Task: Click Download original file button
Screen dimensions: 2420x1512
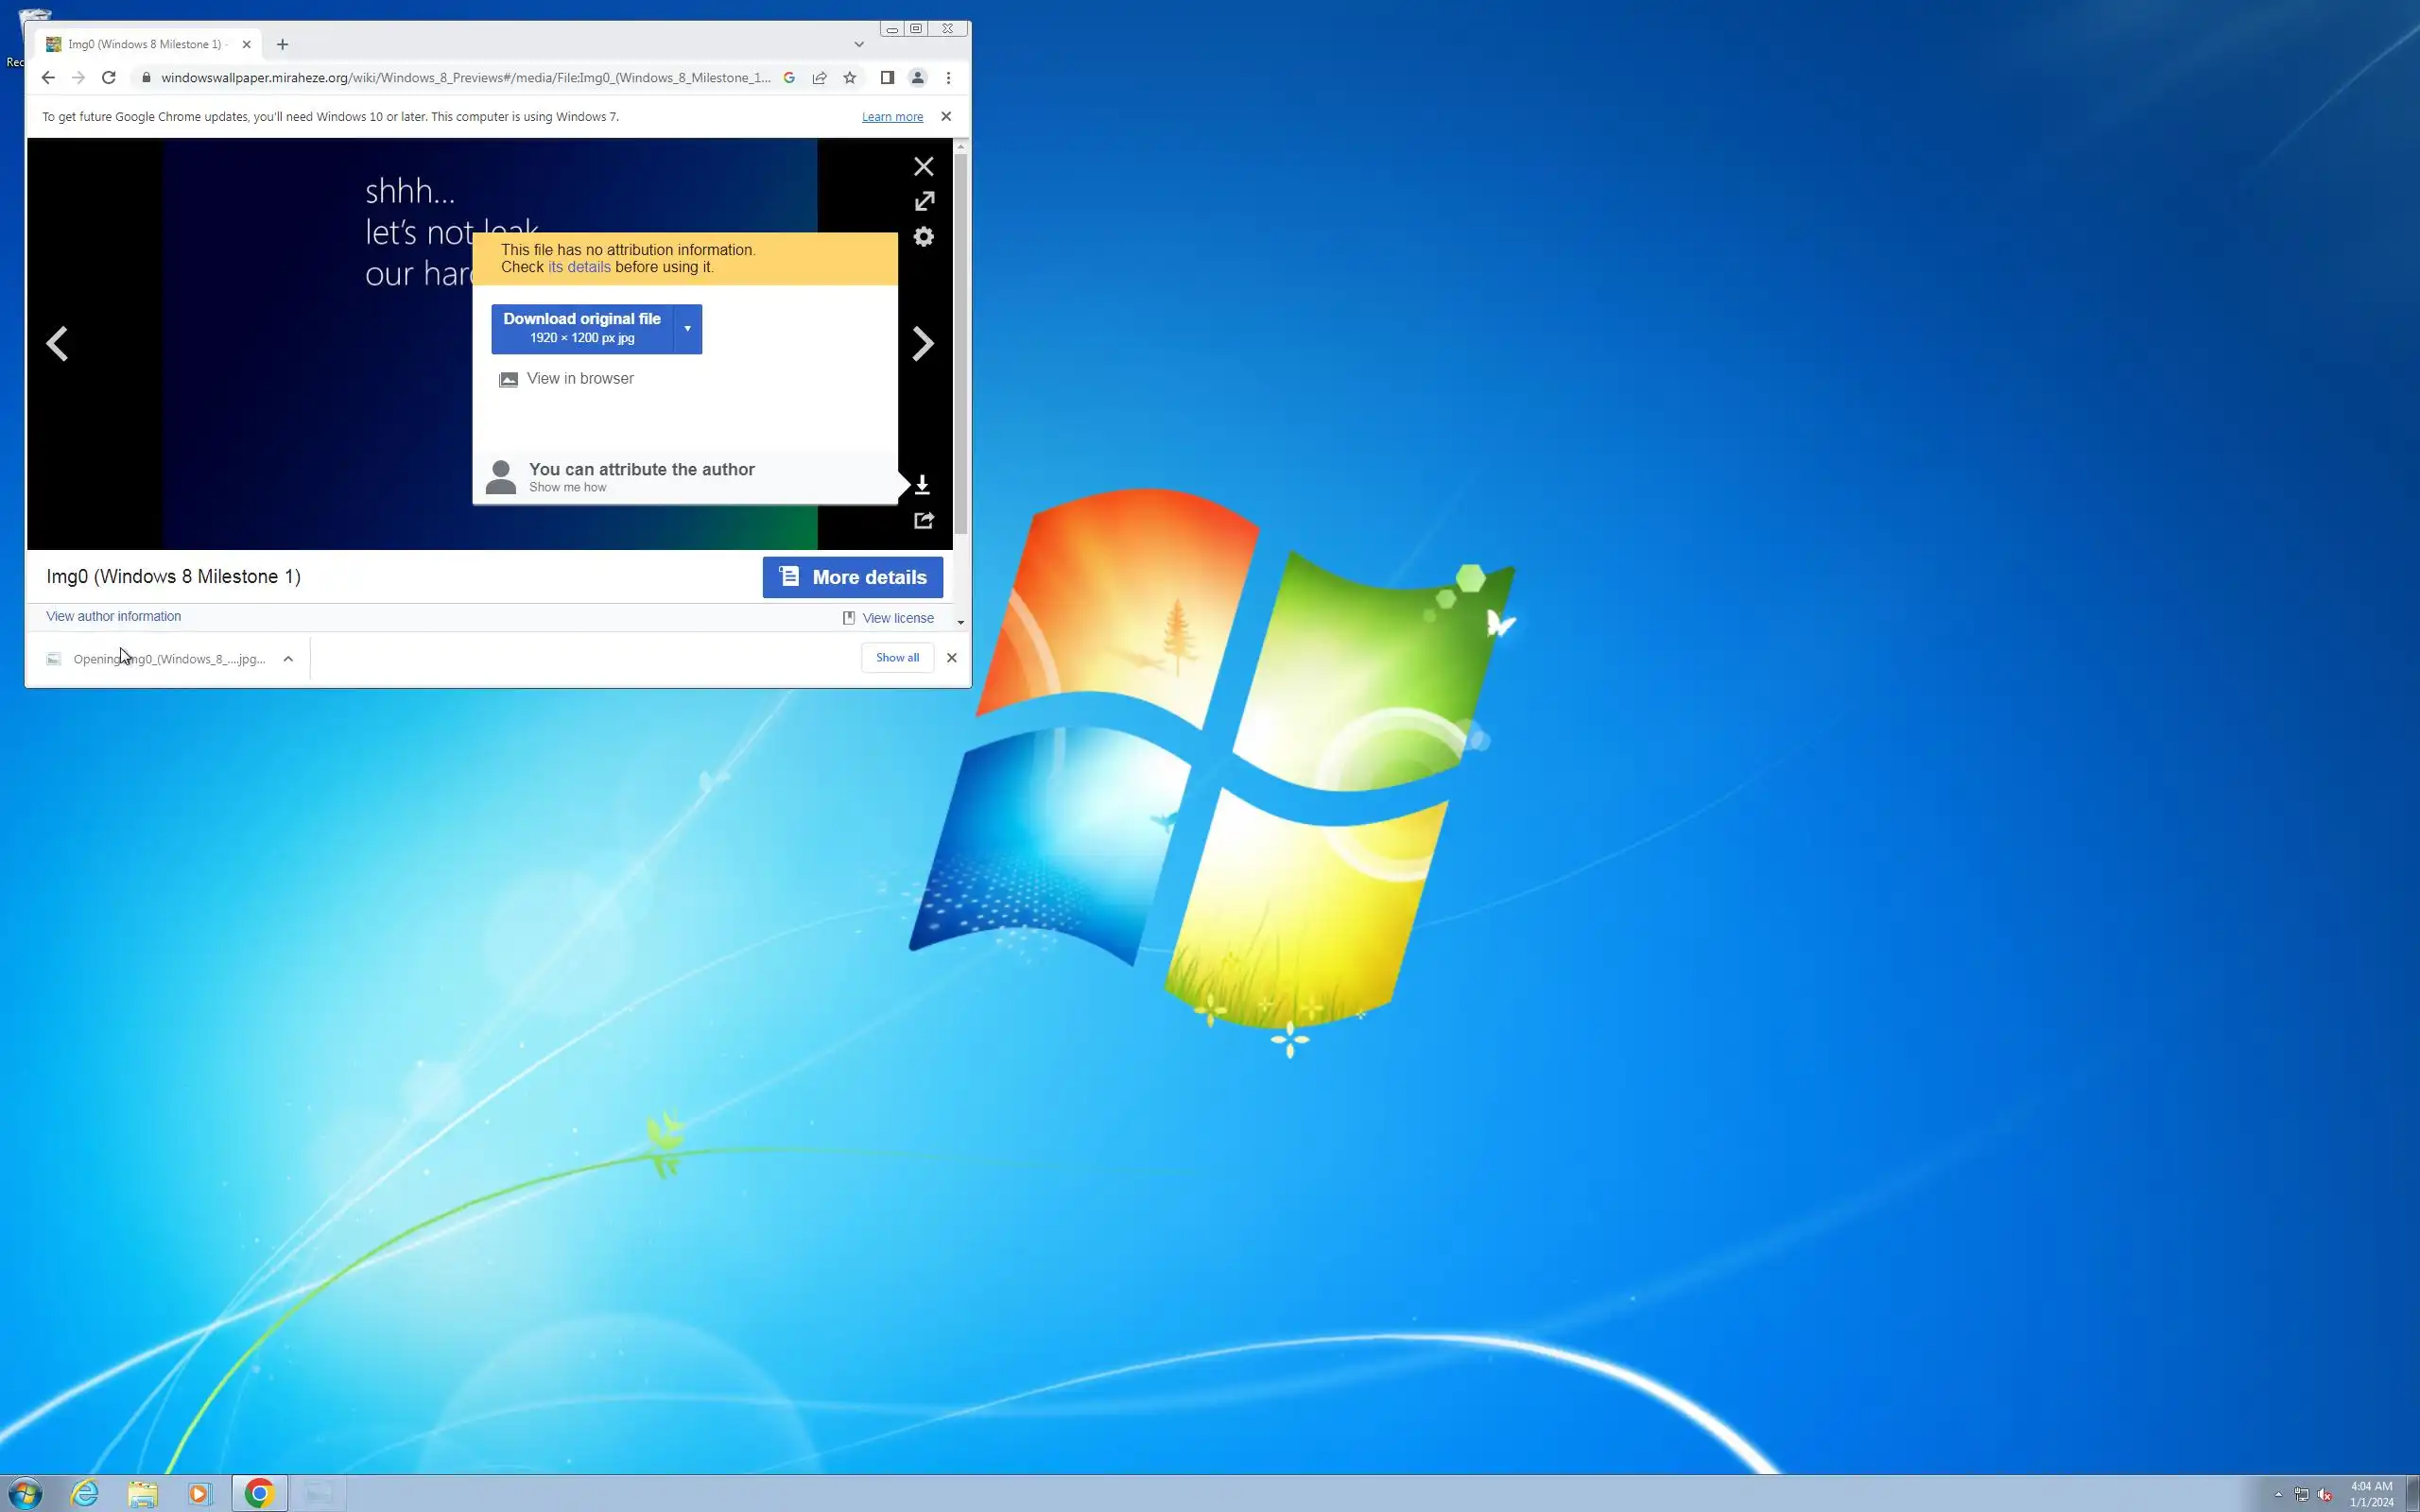Action: tap(582, 328)
